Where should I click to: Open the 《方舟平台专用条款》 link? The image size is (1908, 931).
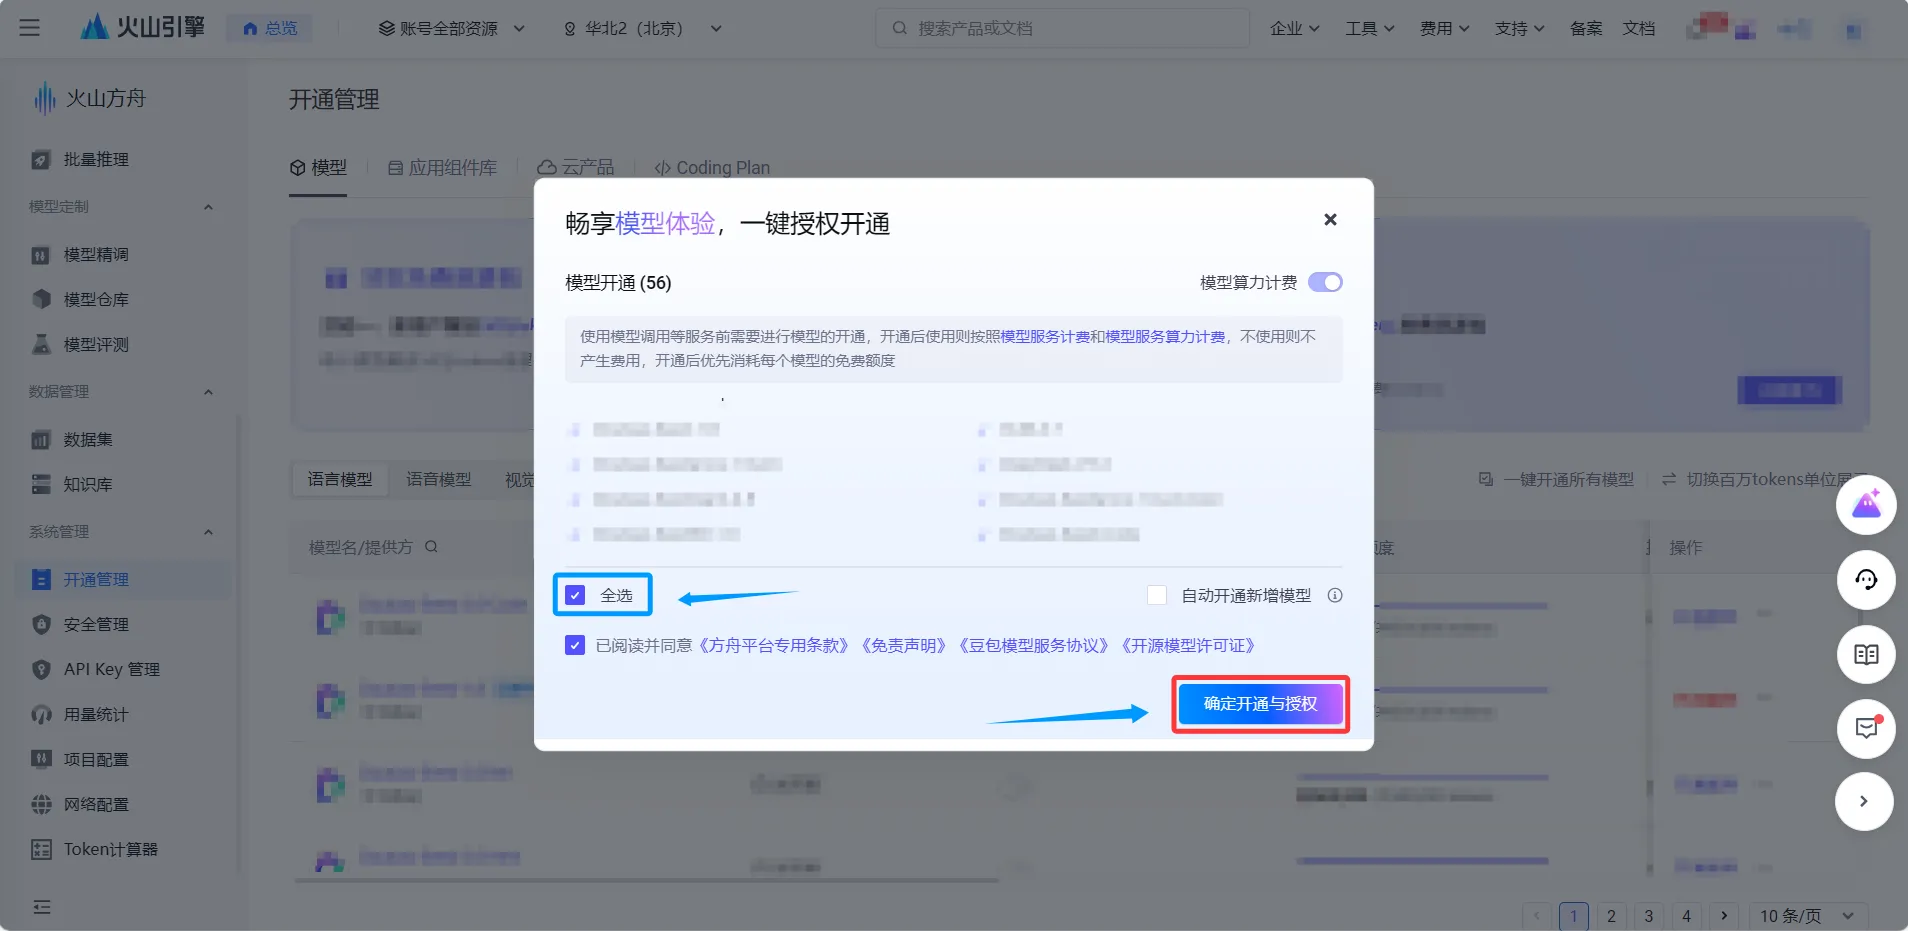point(778,645)
